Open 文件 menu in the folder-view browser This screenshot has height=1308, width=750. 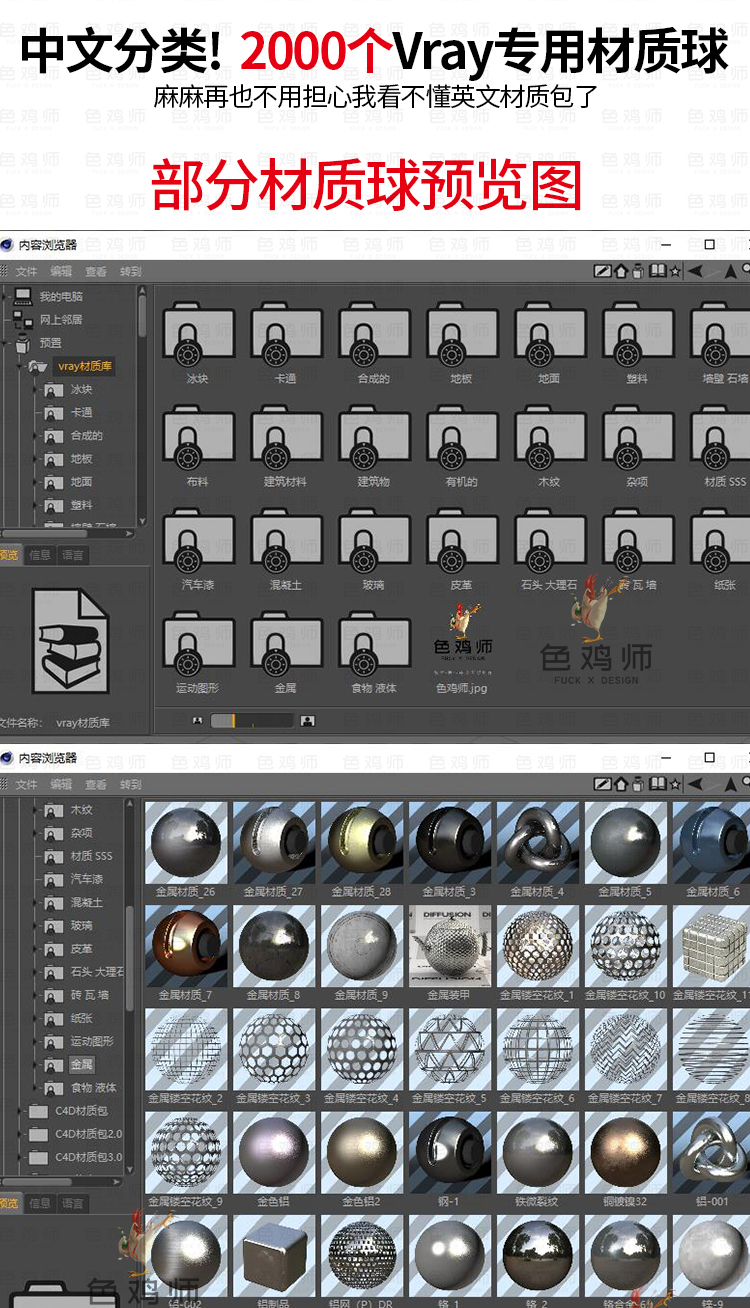point(26,271)
